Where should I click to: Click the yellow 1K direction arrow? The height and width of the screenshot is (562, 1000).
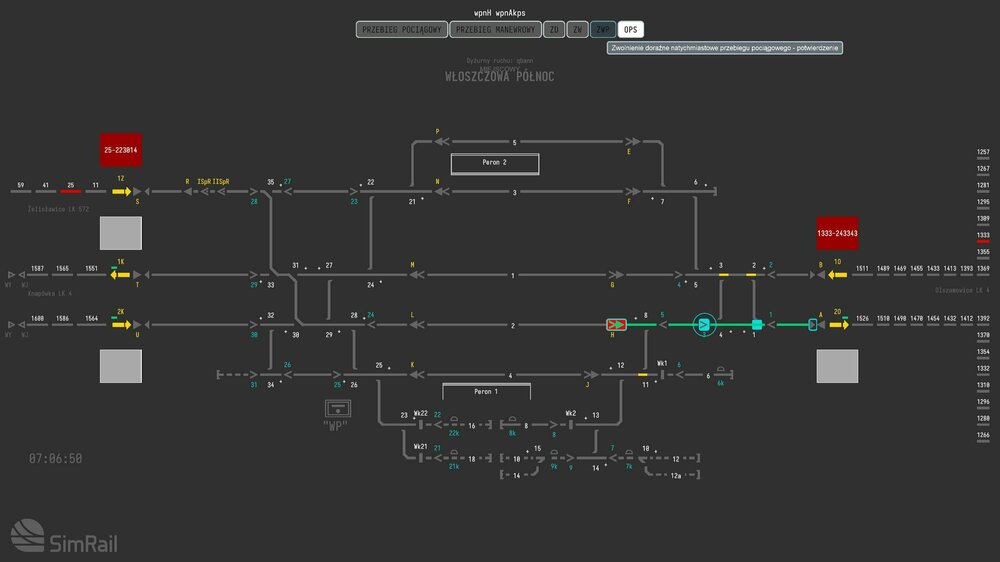[122, 274]
